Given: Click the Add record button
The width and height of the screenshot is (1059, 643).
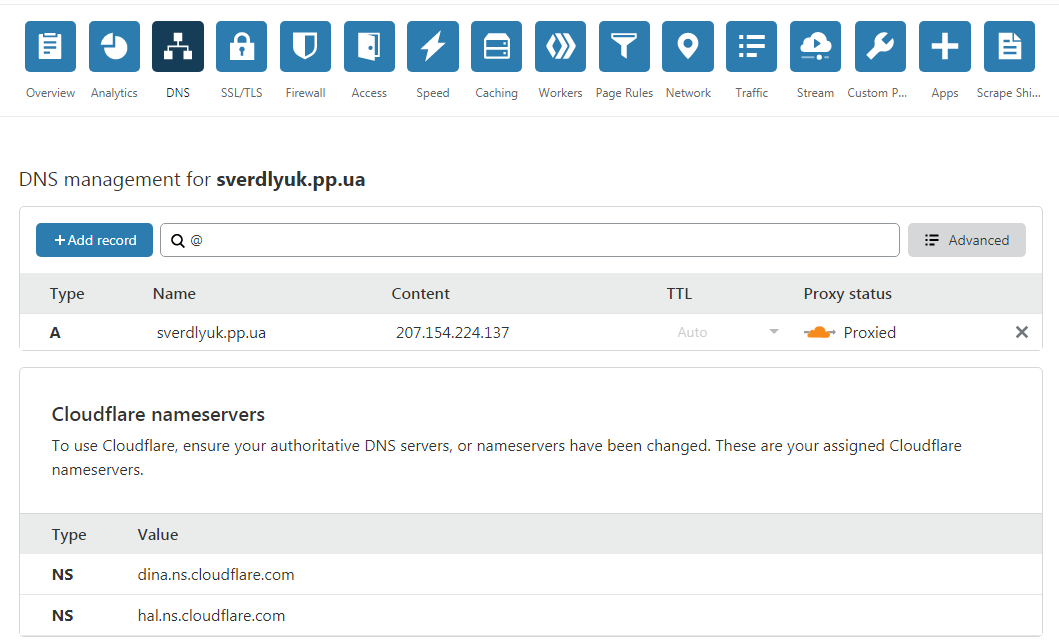Looking at the screenshot, I should coord(95,240).
